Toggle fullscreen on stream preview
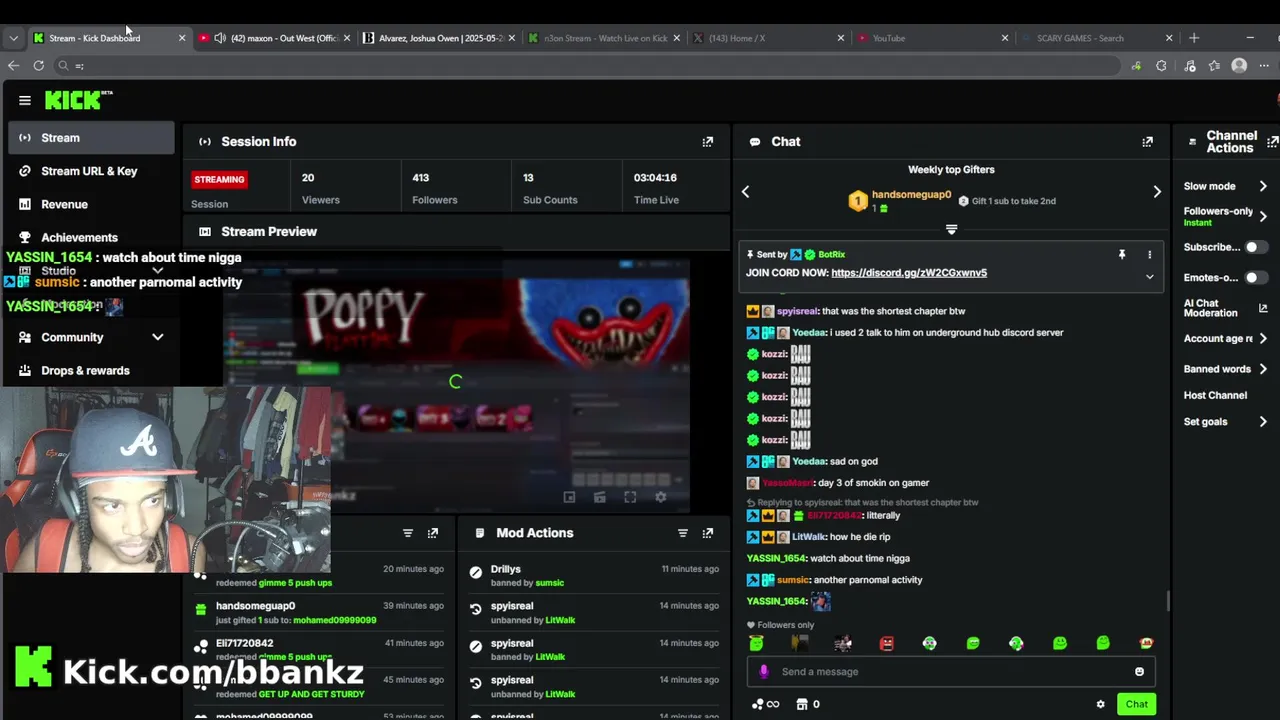This screenshot has width=1280, height=720. pos(630,497)
